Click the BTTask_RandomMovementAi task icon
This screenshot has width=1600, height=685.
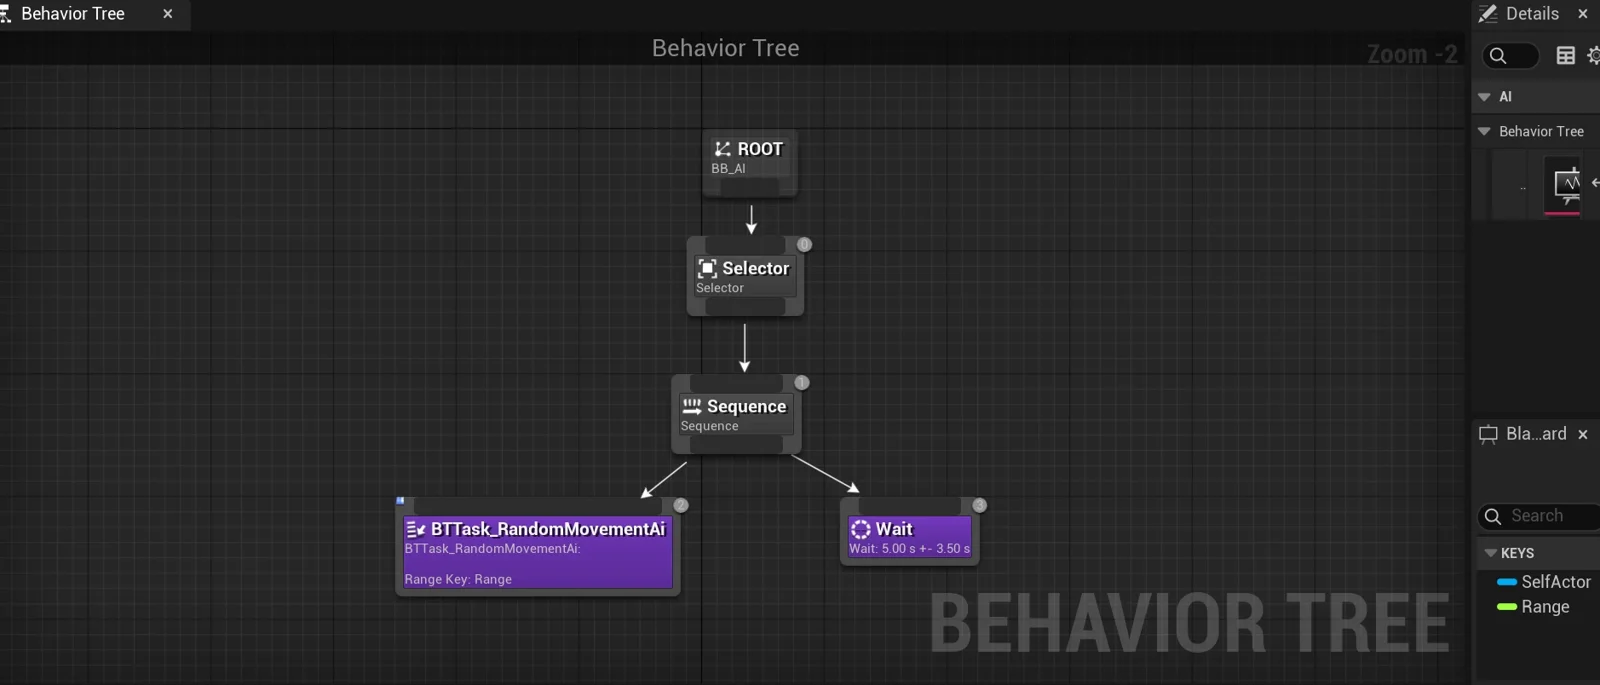(416, 529)
